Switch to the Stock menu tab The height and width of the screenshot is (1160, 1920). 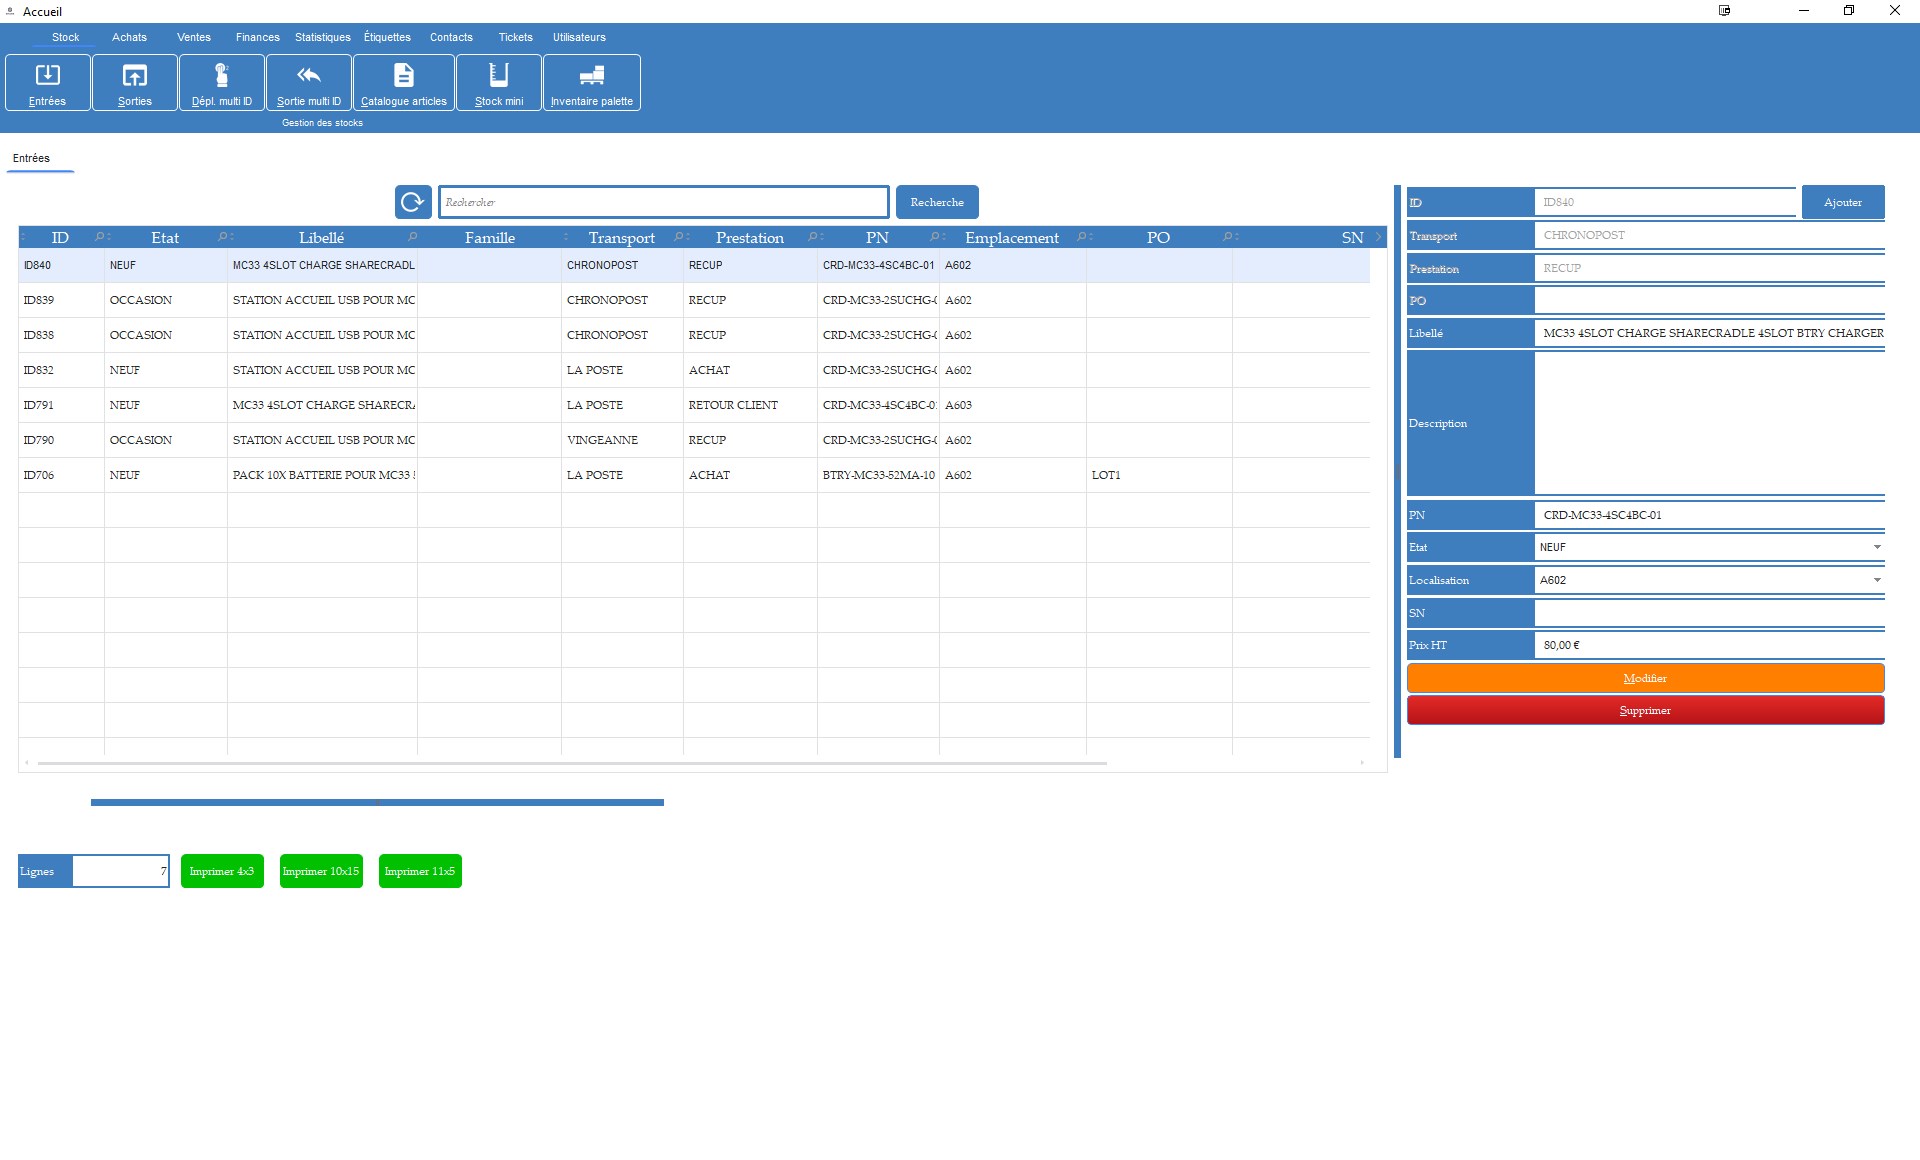click(66, 37)
